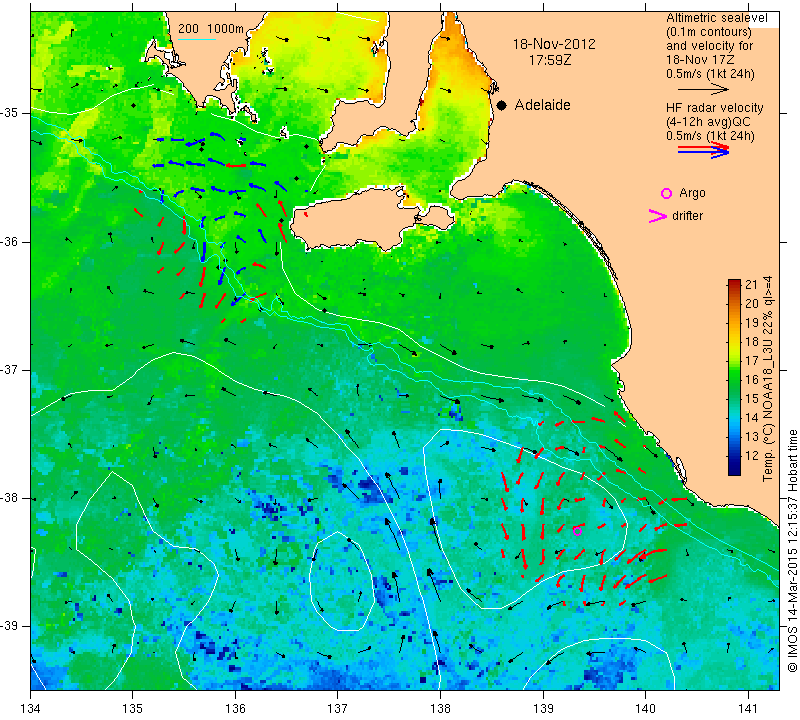Click the 17 value on the color scale
800x720 pixels.
tap(752, 361)
